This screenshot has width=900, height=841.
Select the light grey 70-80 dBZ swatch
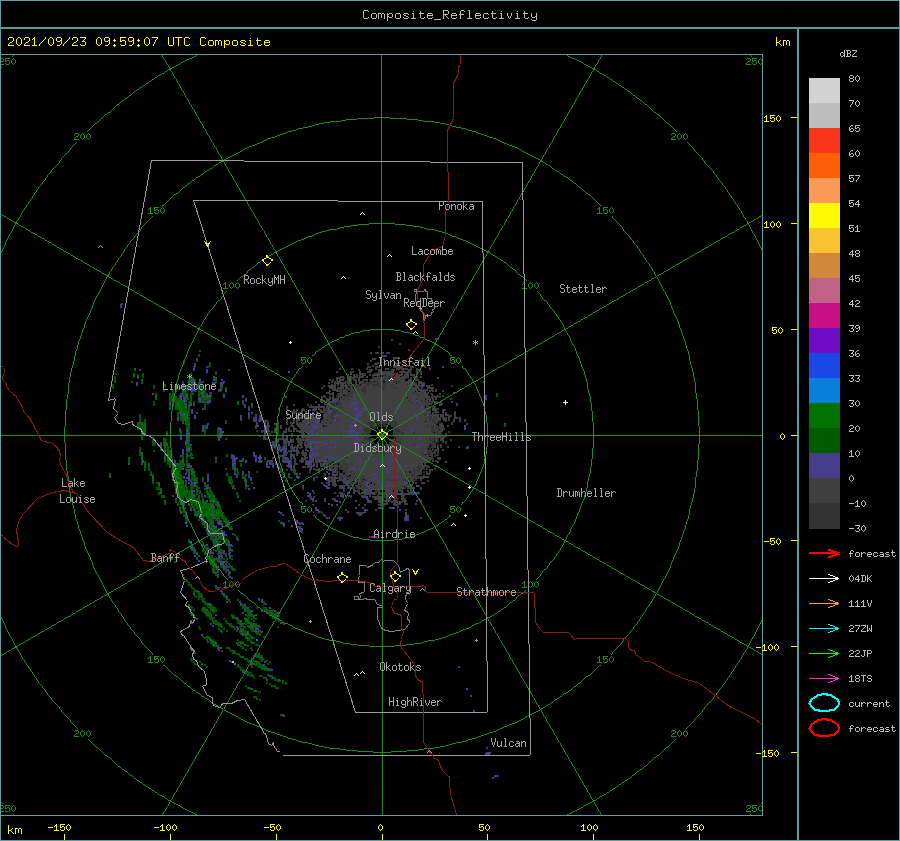click(x=824, y=91)
